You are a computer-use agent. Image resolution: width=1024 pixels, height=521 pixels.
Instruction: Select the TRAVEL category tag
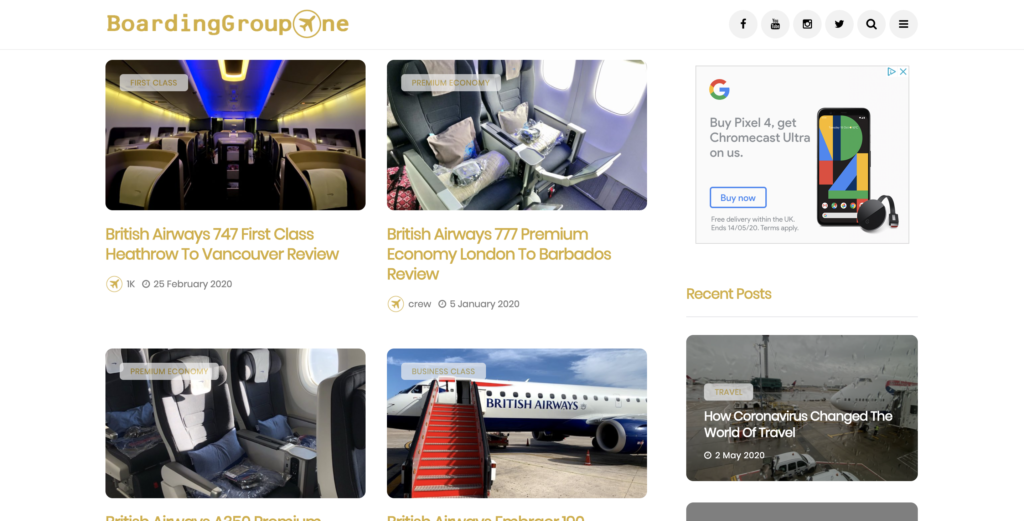(728, 392)
